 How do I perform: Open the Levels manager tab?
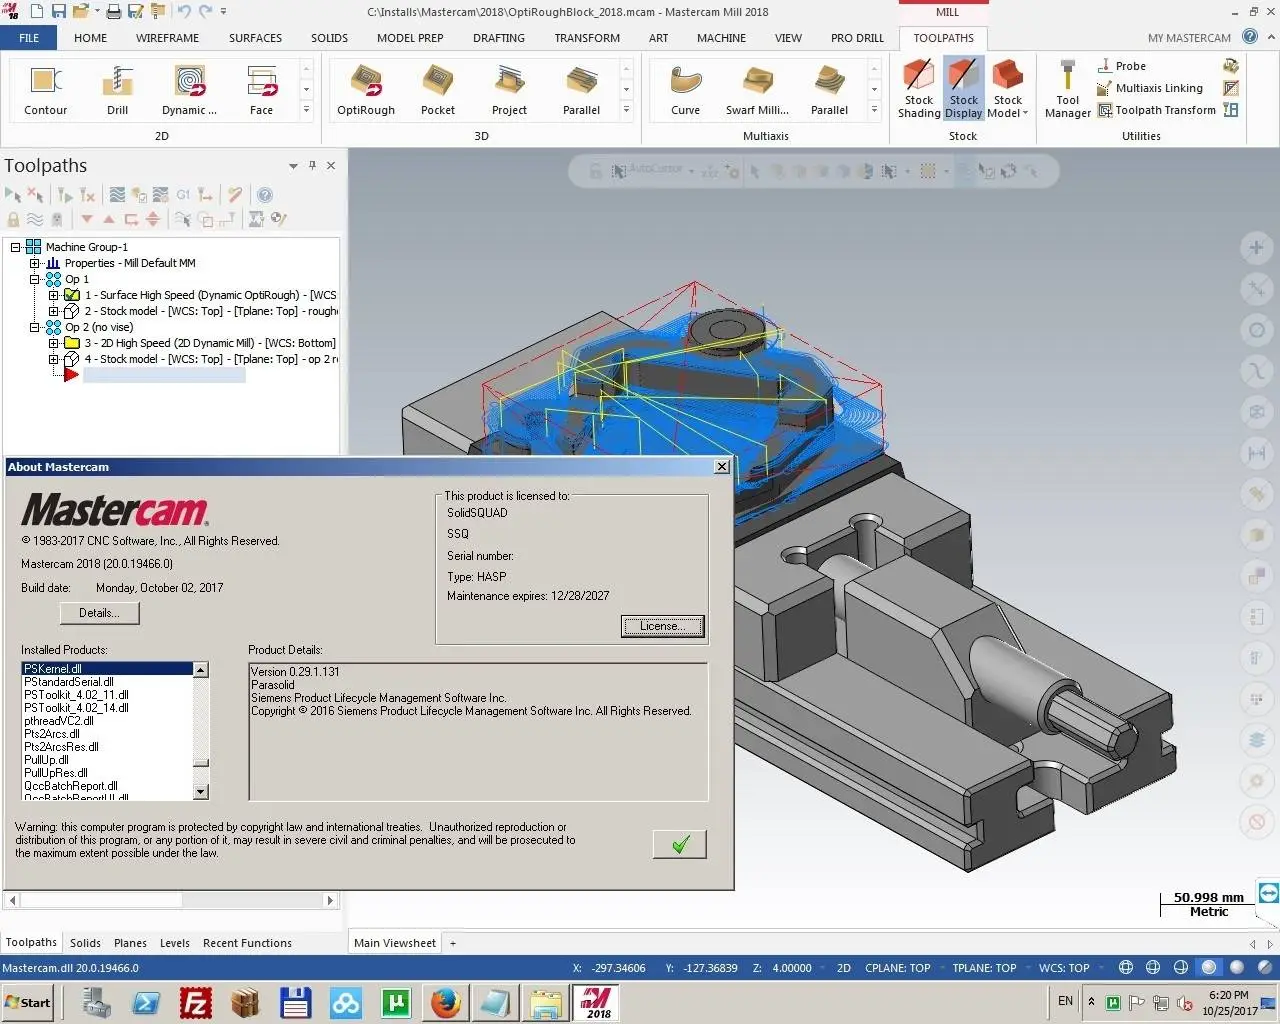(175, 943)
